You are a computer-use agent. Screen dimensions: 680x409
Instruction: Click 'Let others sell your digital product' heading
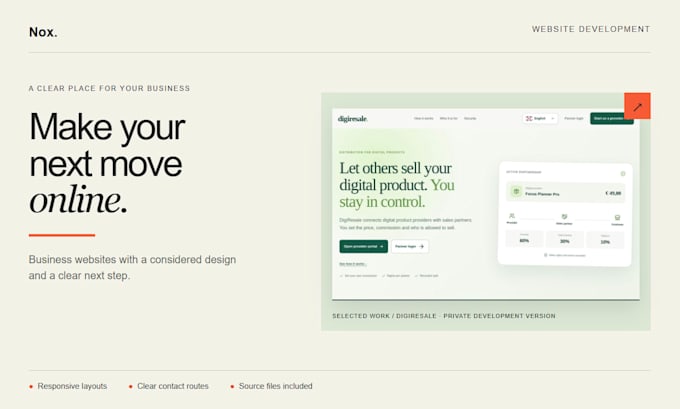point(397,185)
